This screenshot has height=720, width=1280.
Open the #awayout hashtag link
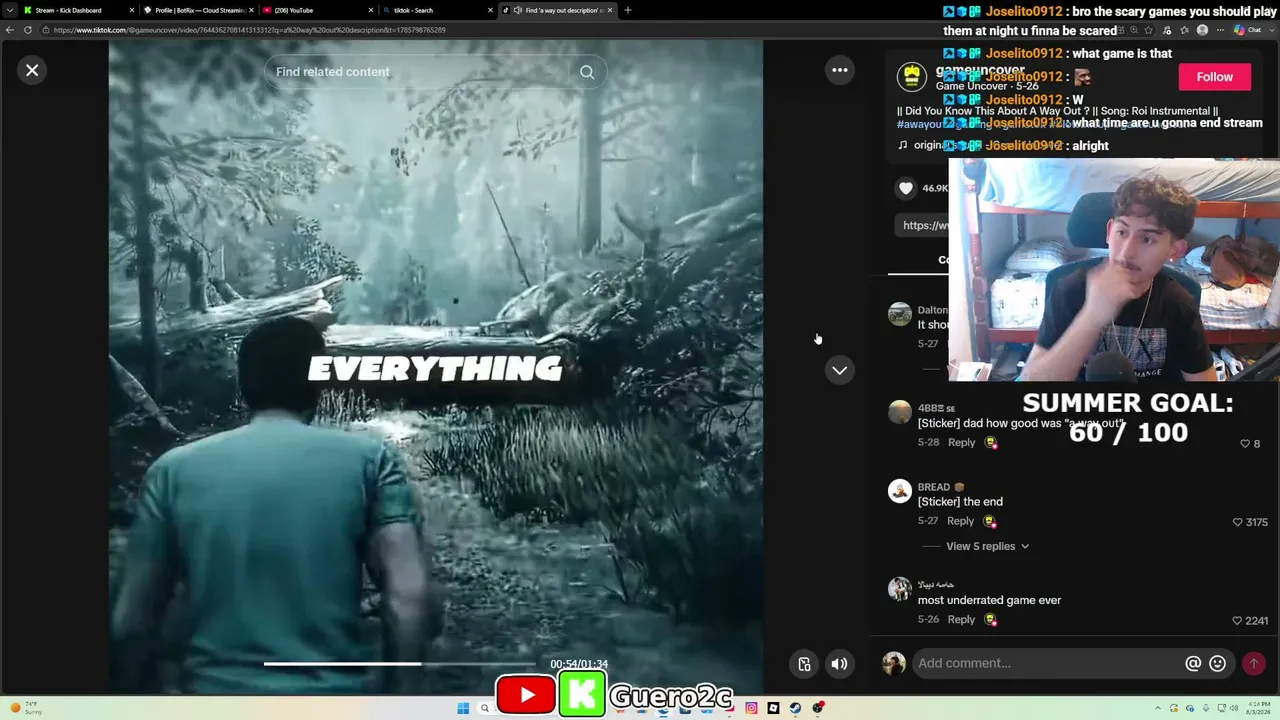[919, 124]
